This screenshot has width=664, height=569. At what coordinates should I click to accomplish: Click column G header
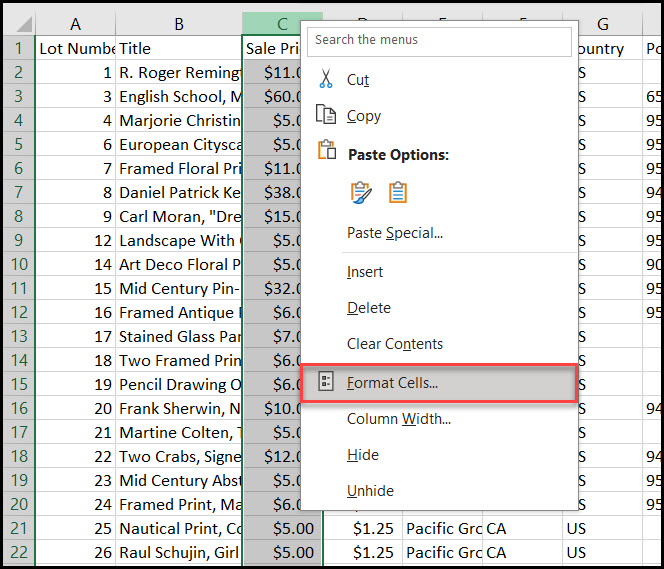602,24
